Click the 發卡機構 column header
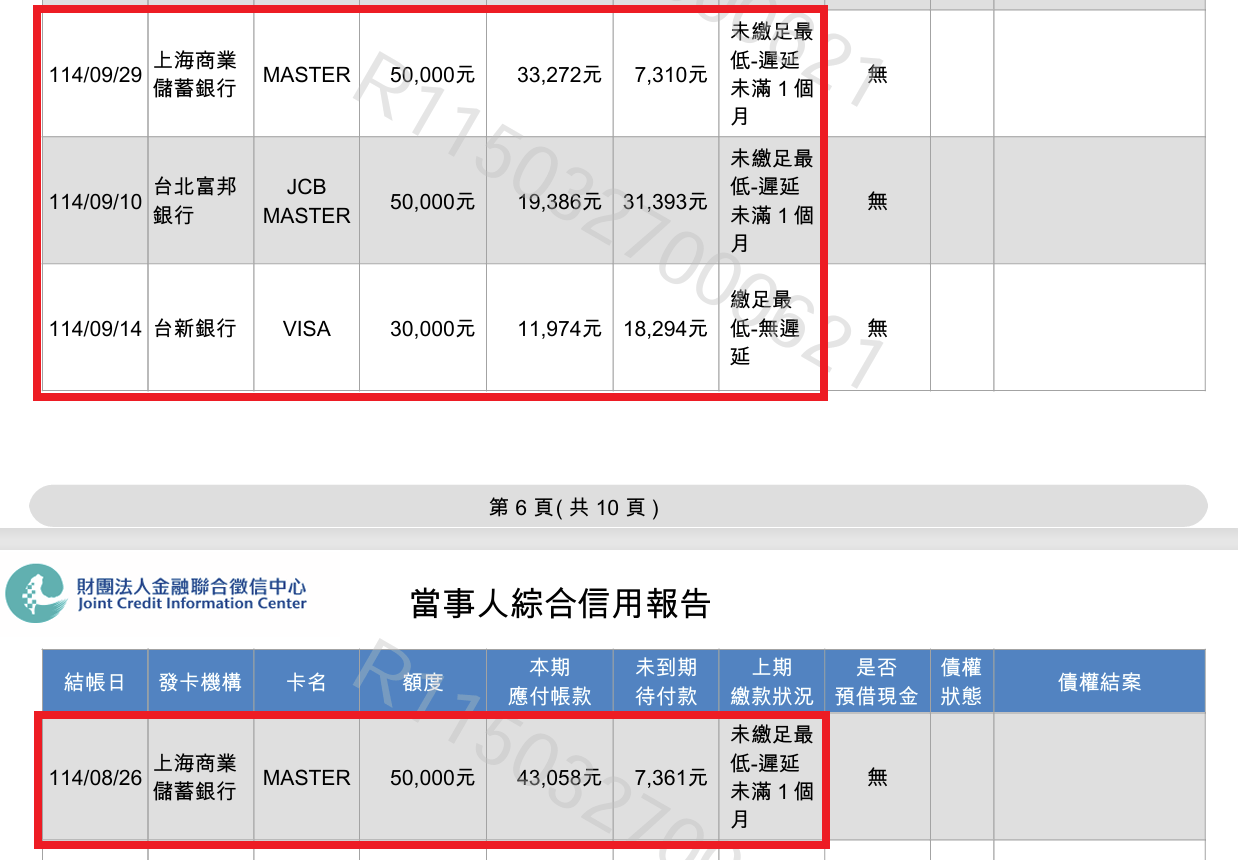Viewport: 1238px width, 860px height. [200, 682]
